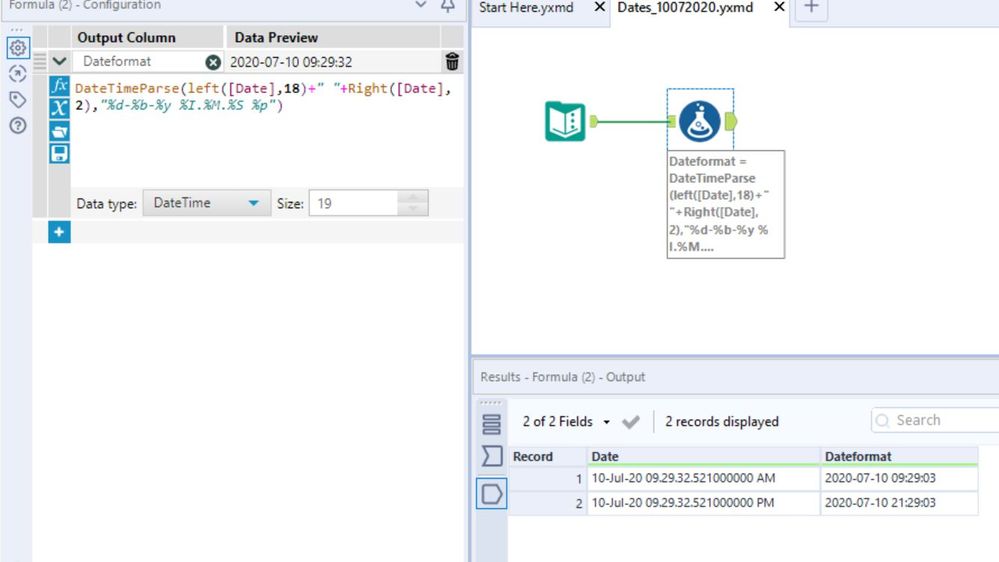999x562 pixels.
Task: Collapse the Dateformat expression chevron
Action: click(59, 62)
